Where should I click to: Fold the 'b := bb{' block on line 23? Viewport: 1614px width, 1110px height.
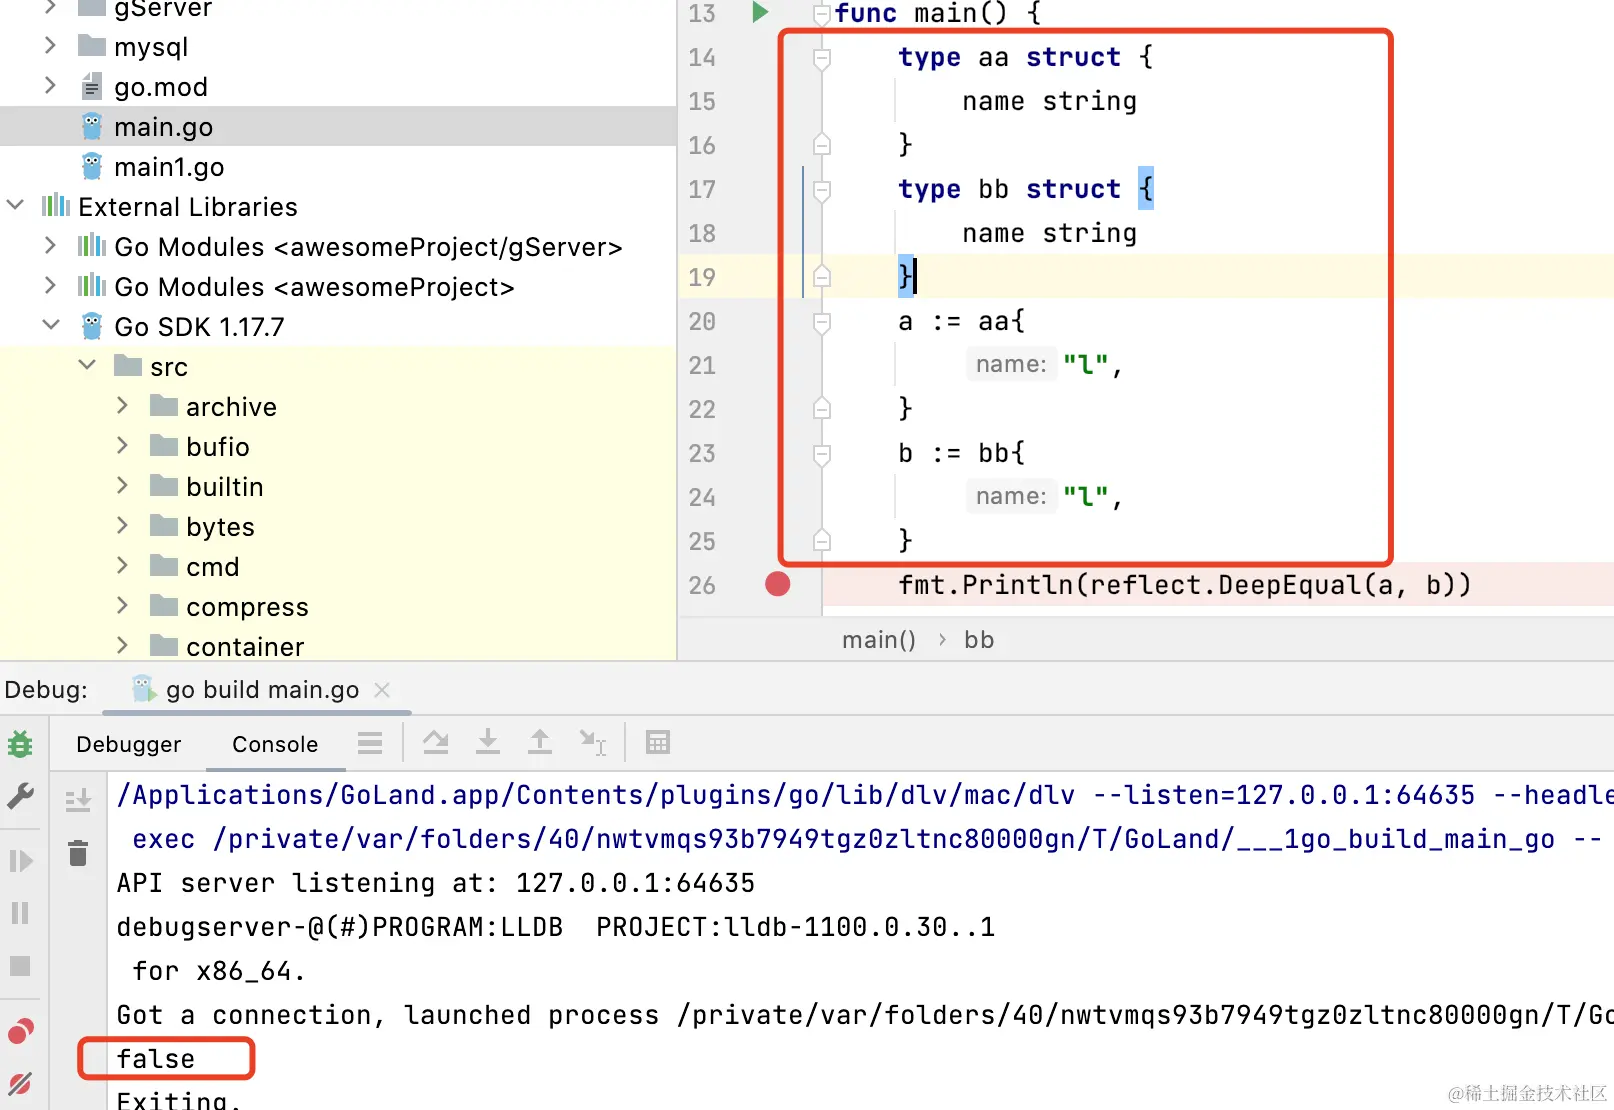822,454
